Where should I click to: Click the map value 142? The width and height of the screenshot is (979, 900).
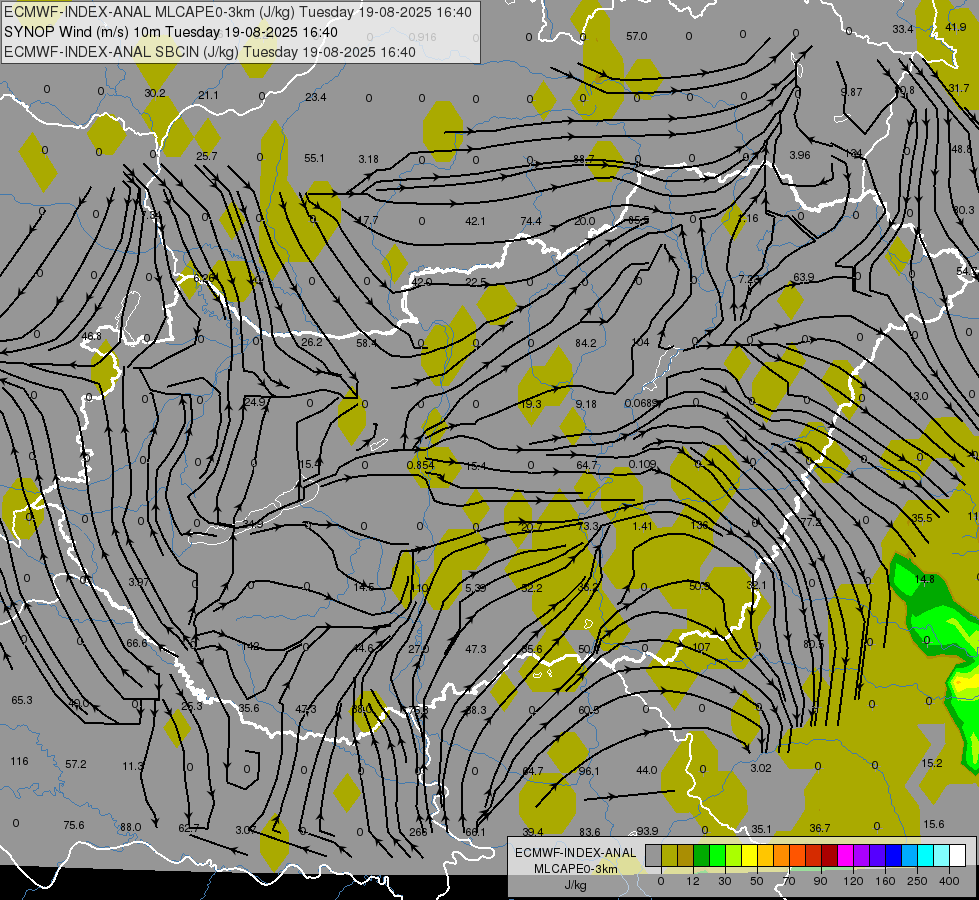coord(251,646)
